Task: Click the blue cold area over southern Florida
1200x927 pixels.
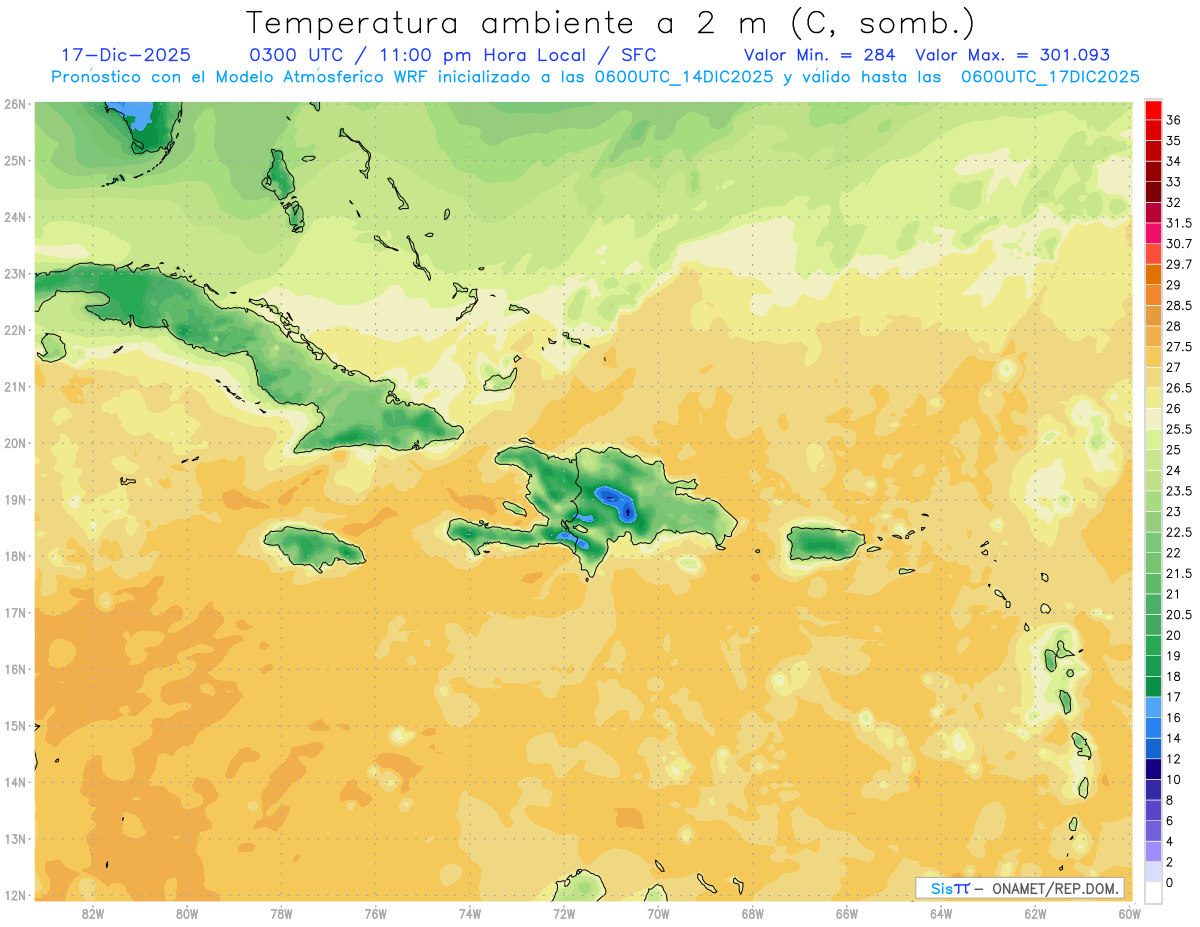Action: pyautogui.click(x=133, y=113)
